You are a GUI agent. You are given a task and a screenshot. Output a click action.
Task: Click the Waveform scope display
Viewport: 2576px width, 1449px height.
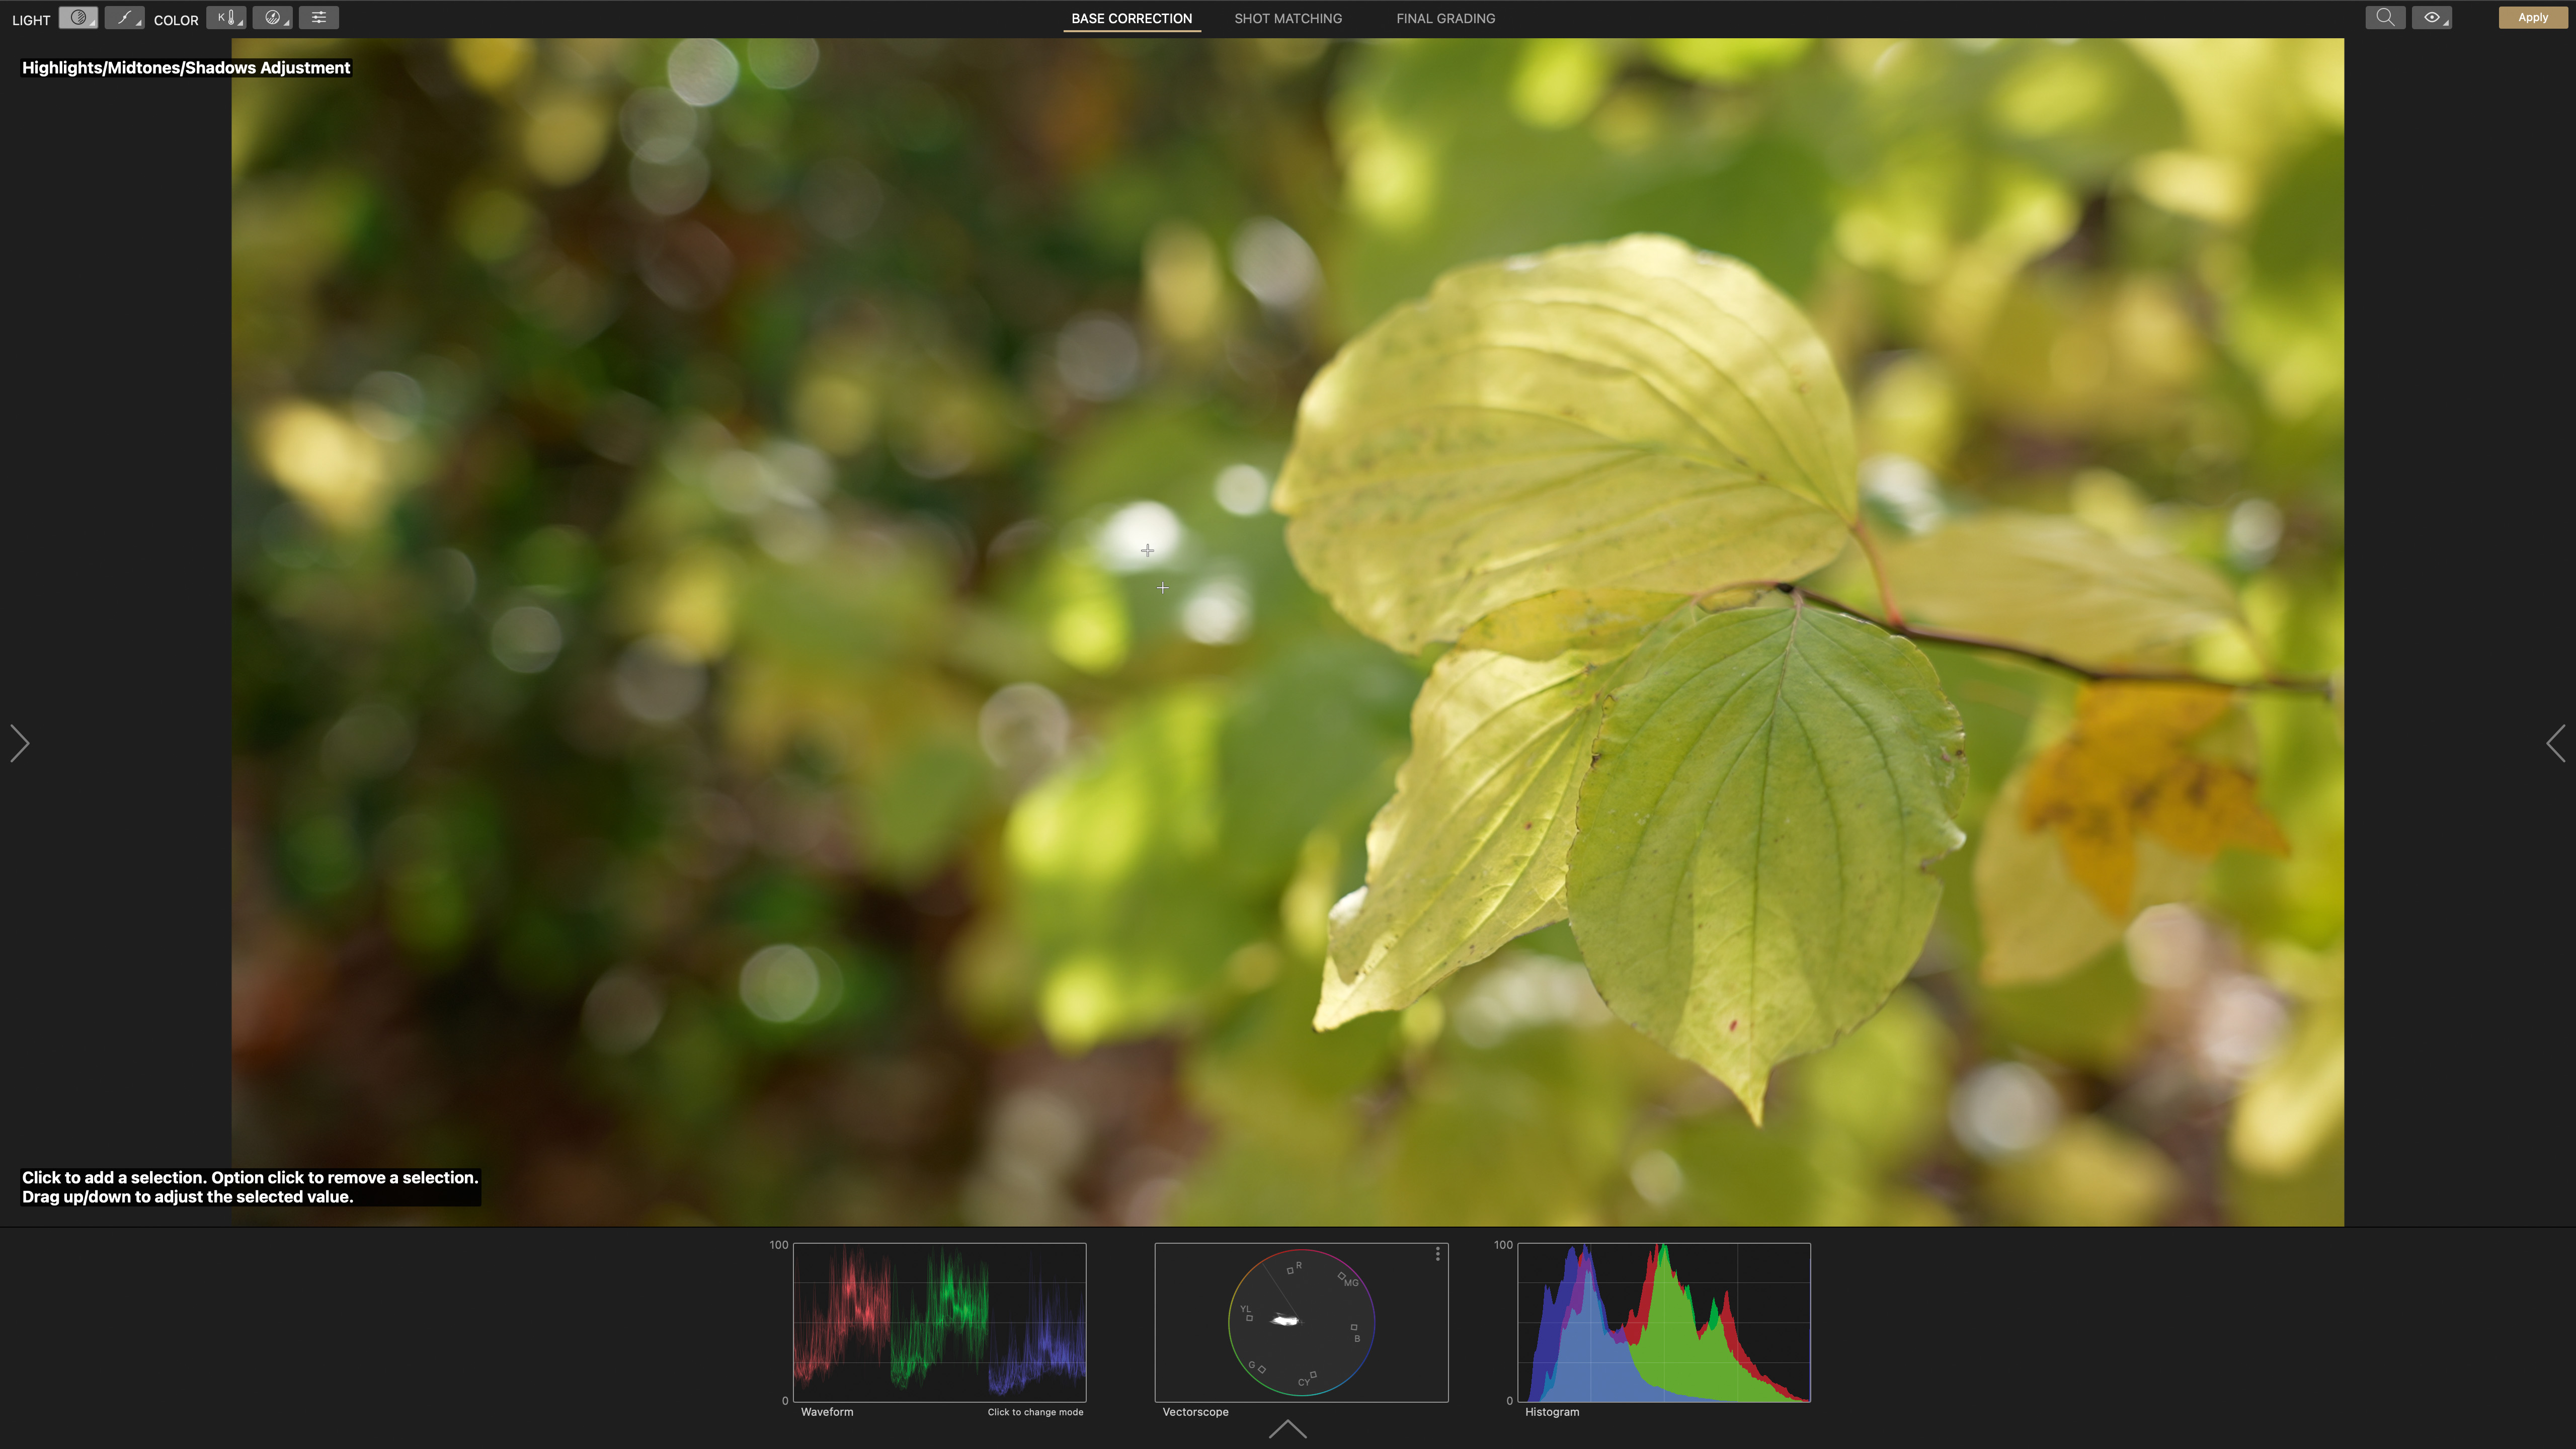coord(939,1322)
